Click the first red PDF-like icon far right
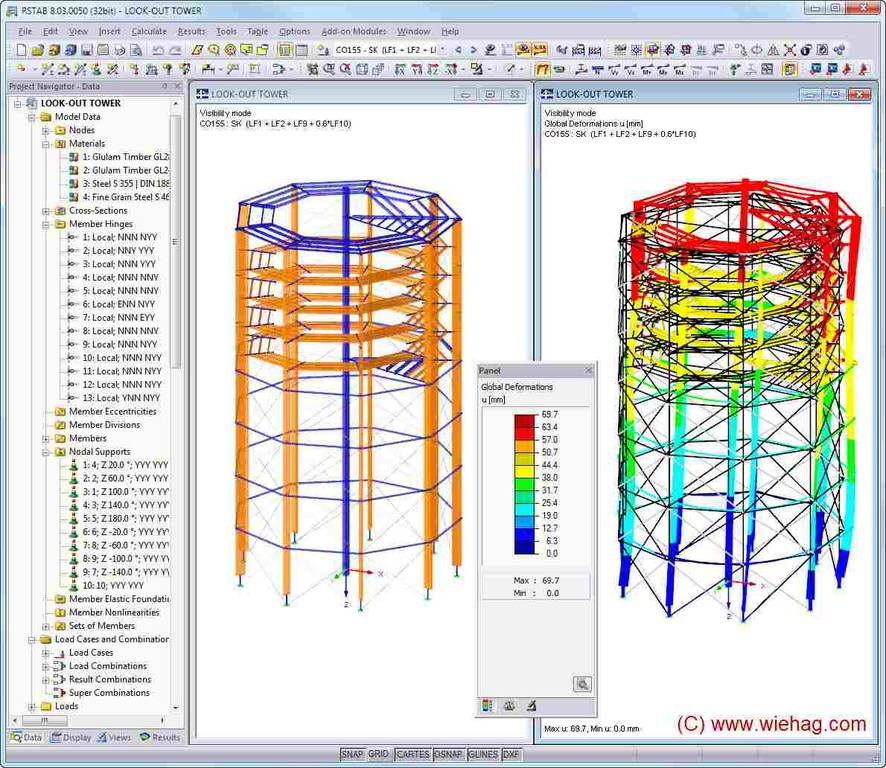The width and height of the screenshot is (886, 768). tap(847, 70)
